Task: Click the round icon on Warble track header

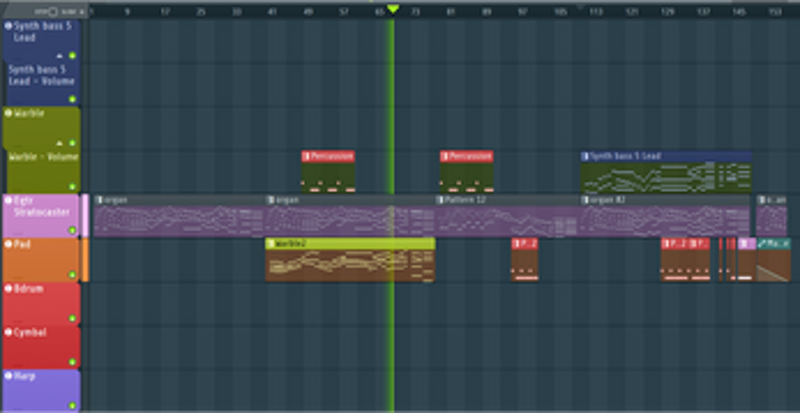Action: coord(8,113)
